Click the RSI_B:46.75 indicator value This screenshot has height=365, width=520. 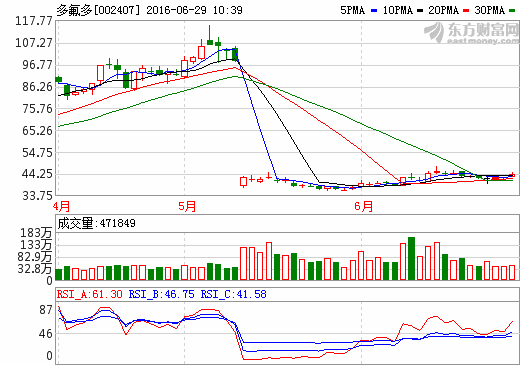click(x=161, y=294)
